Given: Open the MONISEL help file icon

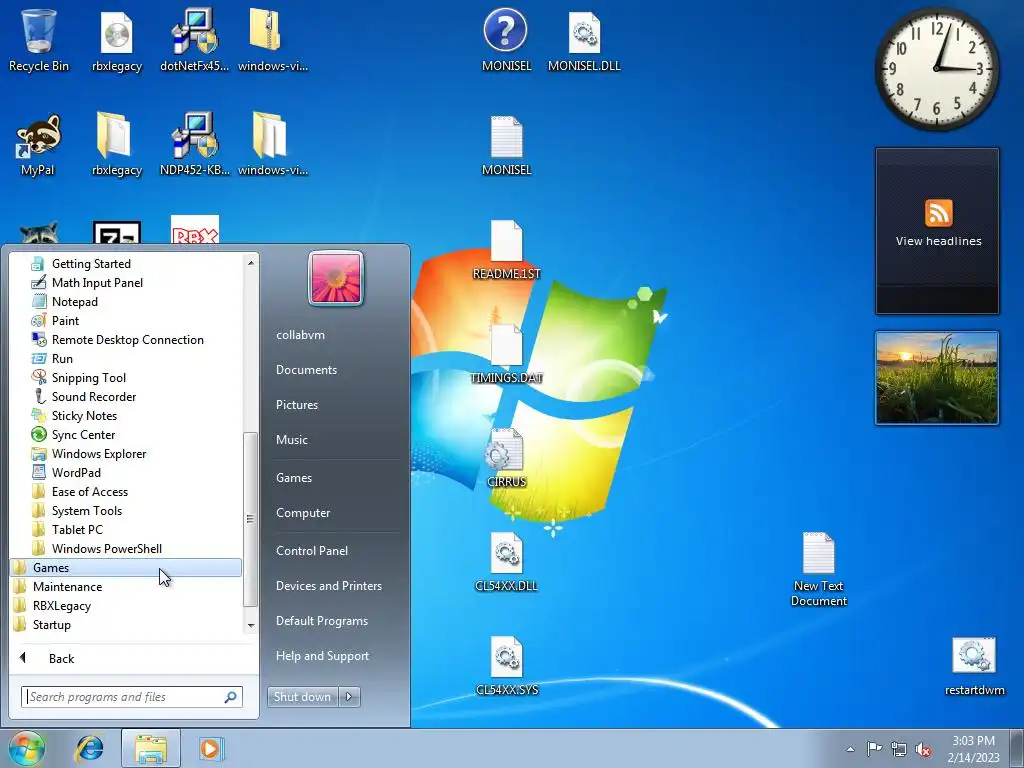Looking at the screenshot, I should (x=506, y=39).
